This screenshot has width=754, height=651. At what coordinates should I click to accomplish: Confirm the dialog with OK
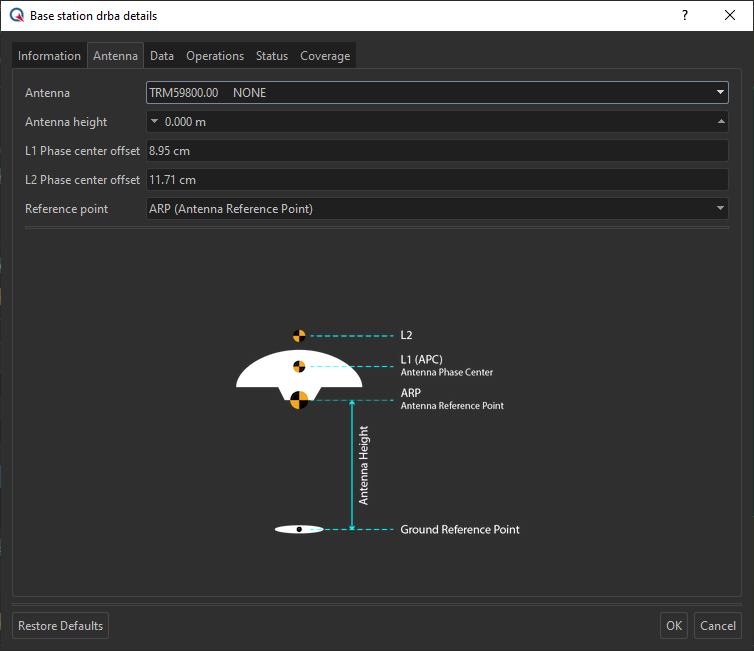tap(674, 626)
